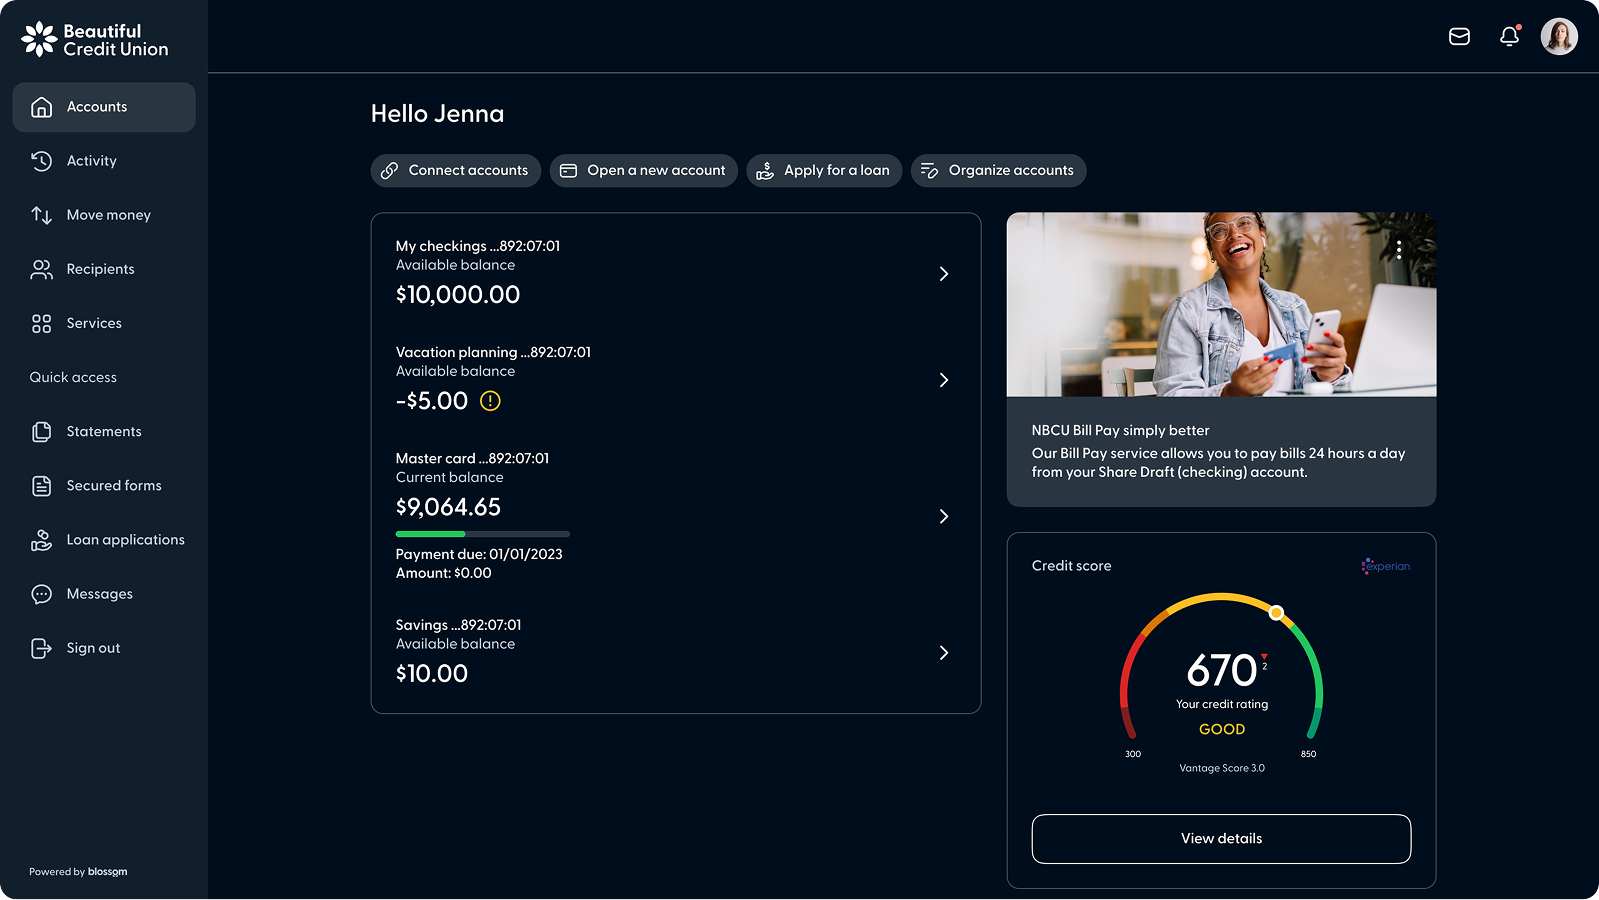Open Secured forms in the sidebar
The image size is (1599, 900).
tap(104, 486)
